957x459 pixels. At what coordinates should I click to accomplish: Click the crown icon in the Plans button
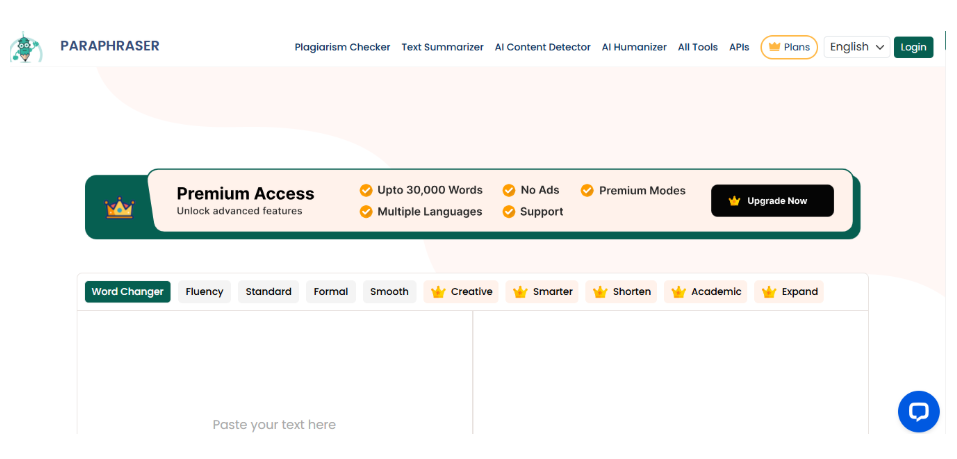point(775,47)
